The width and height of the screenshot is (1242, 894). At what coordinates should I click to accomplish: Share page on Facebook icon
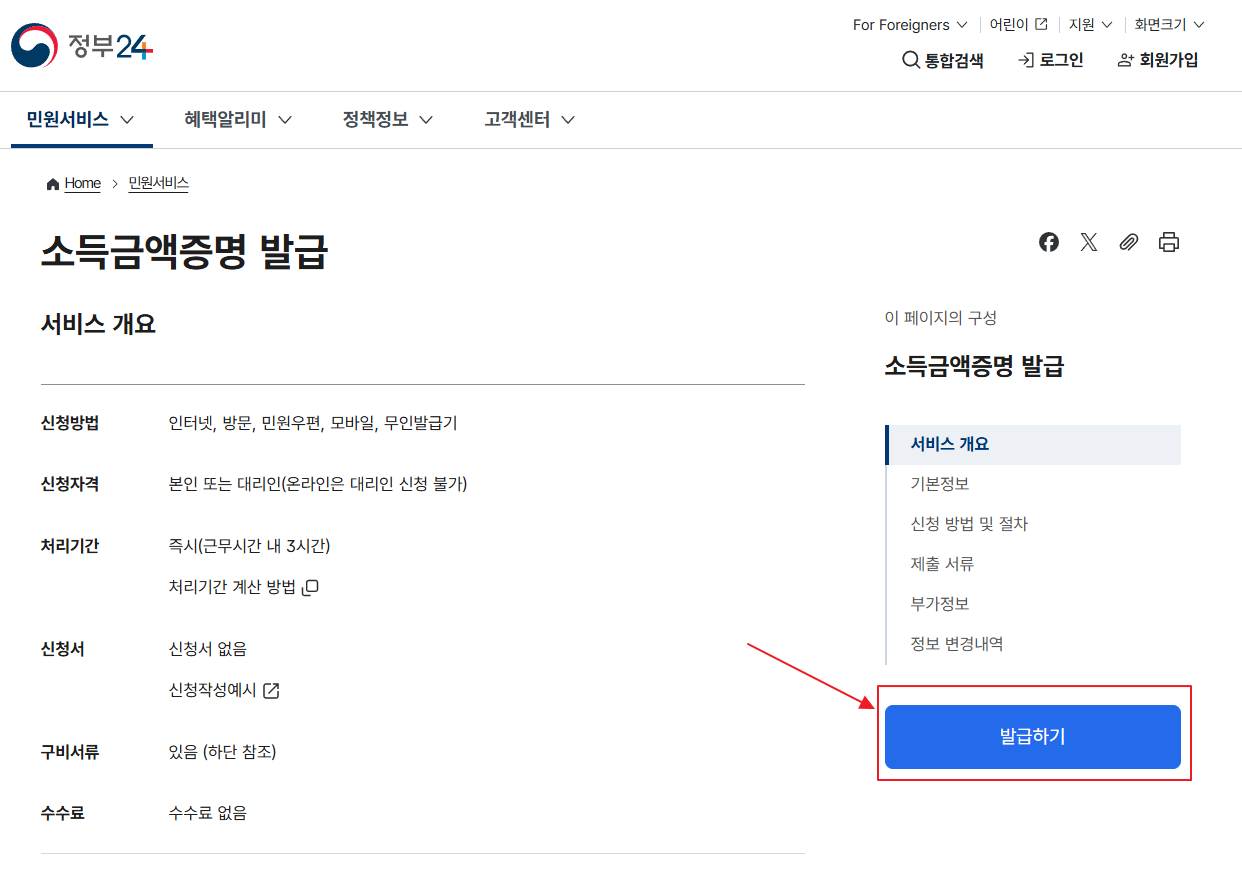pyautogui.click(x=1049, y=242)
